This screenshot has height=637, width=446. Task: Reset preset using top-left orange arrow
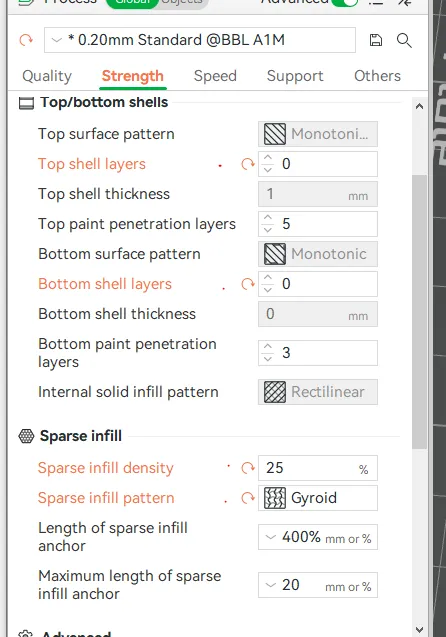pos(26,40)
